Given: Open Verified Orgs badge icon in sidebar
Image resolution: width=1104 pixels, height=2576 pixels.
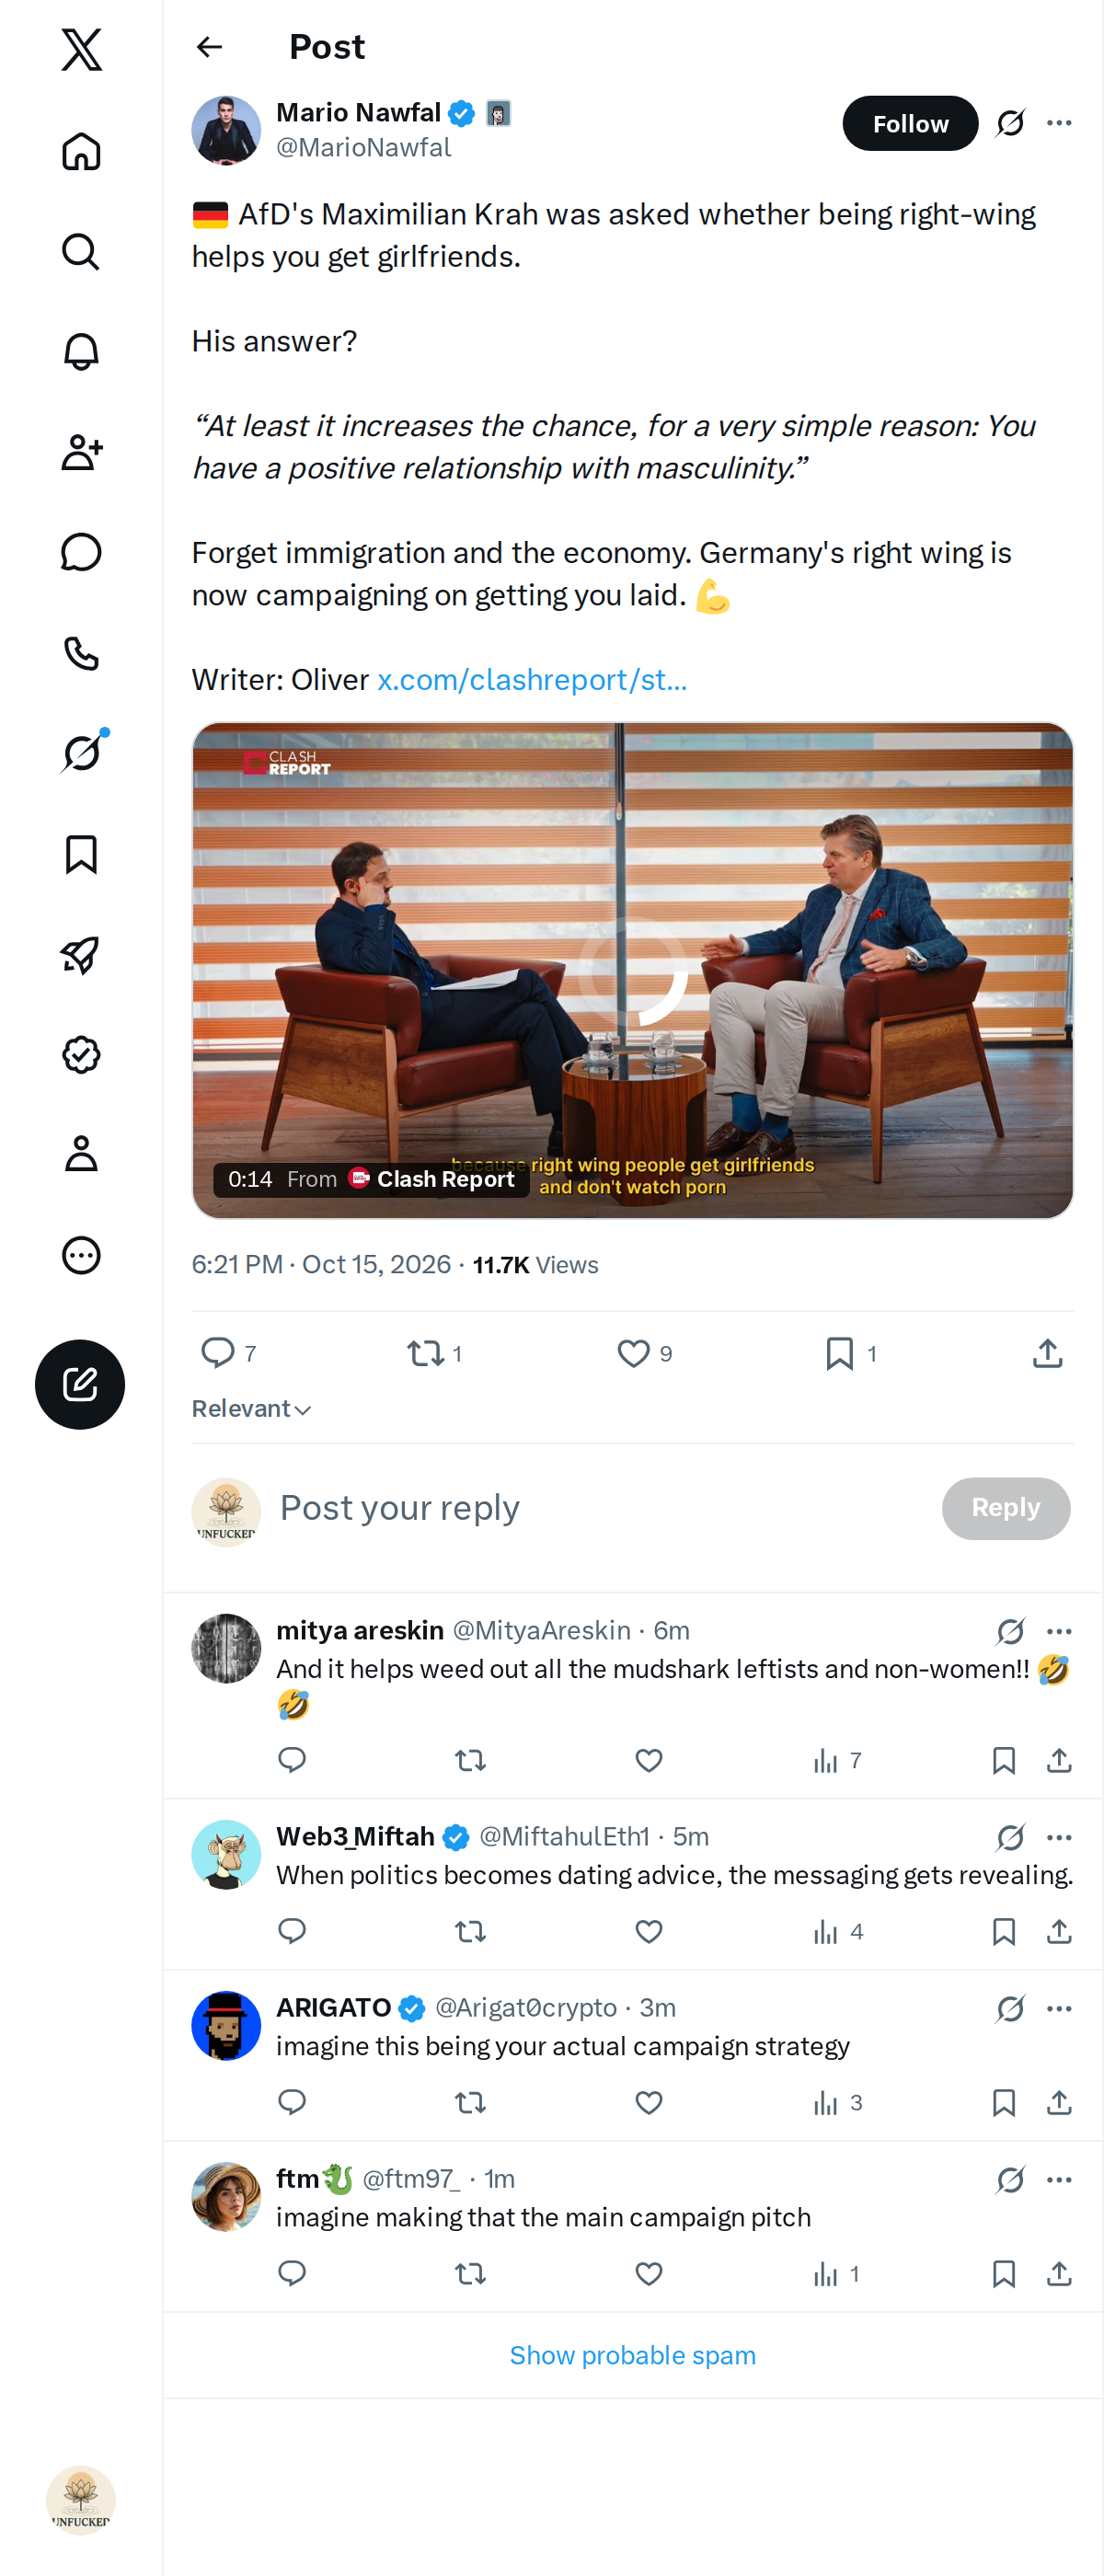Looking at the screenshot, I should click(81, 1055).
